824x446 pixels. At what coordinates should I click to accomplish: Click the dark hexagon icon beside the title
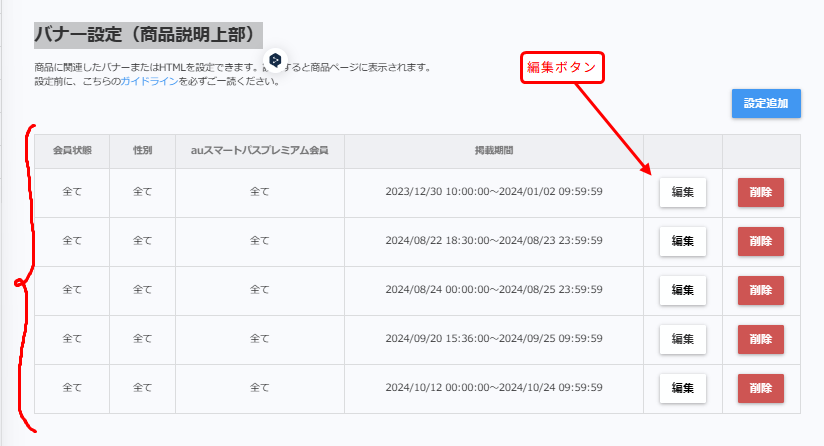276,59
